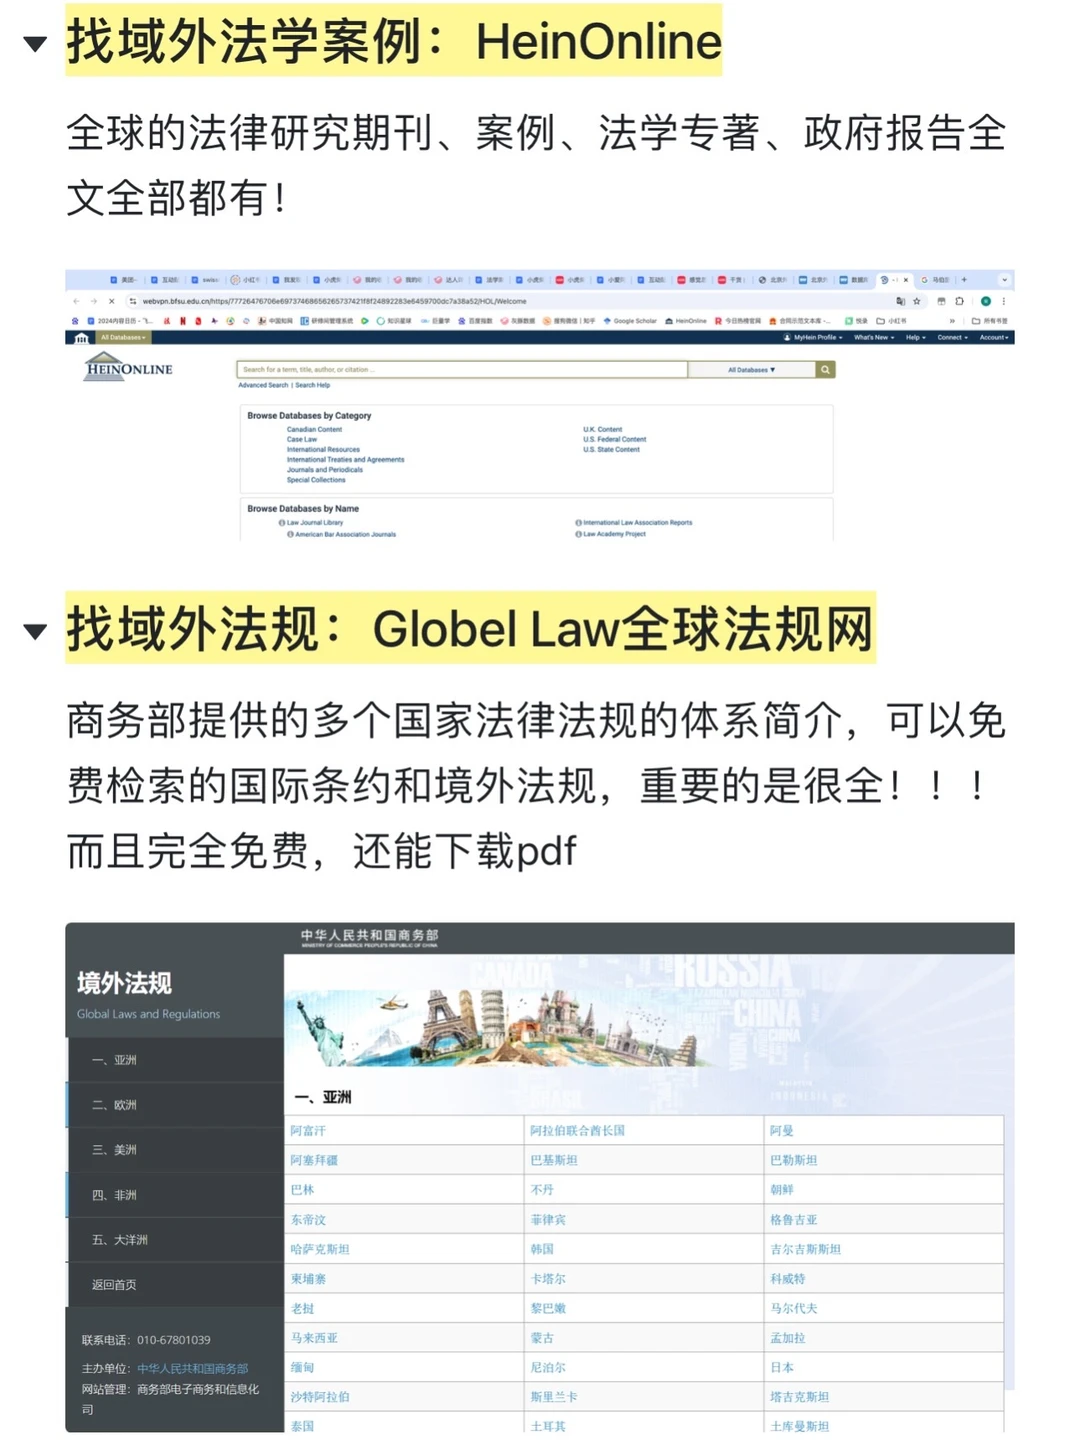Open the 柬埔寨 country link
The image size is (1080, 1440).
click(x=308, y=1279)
